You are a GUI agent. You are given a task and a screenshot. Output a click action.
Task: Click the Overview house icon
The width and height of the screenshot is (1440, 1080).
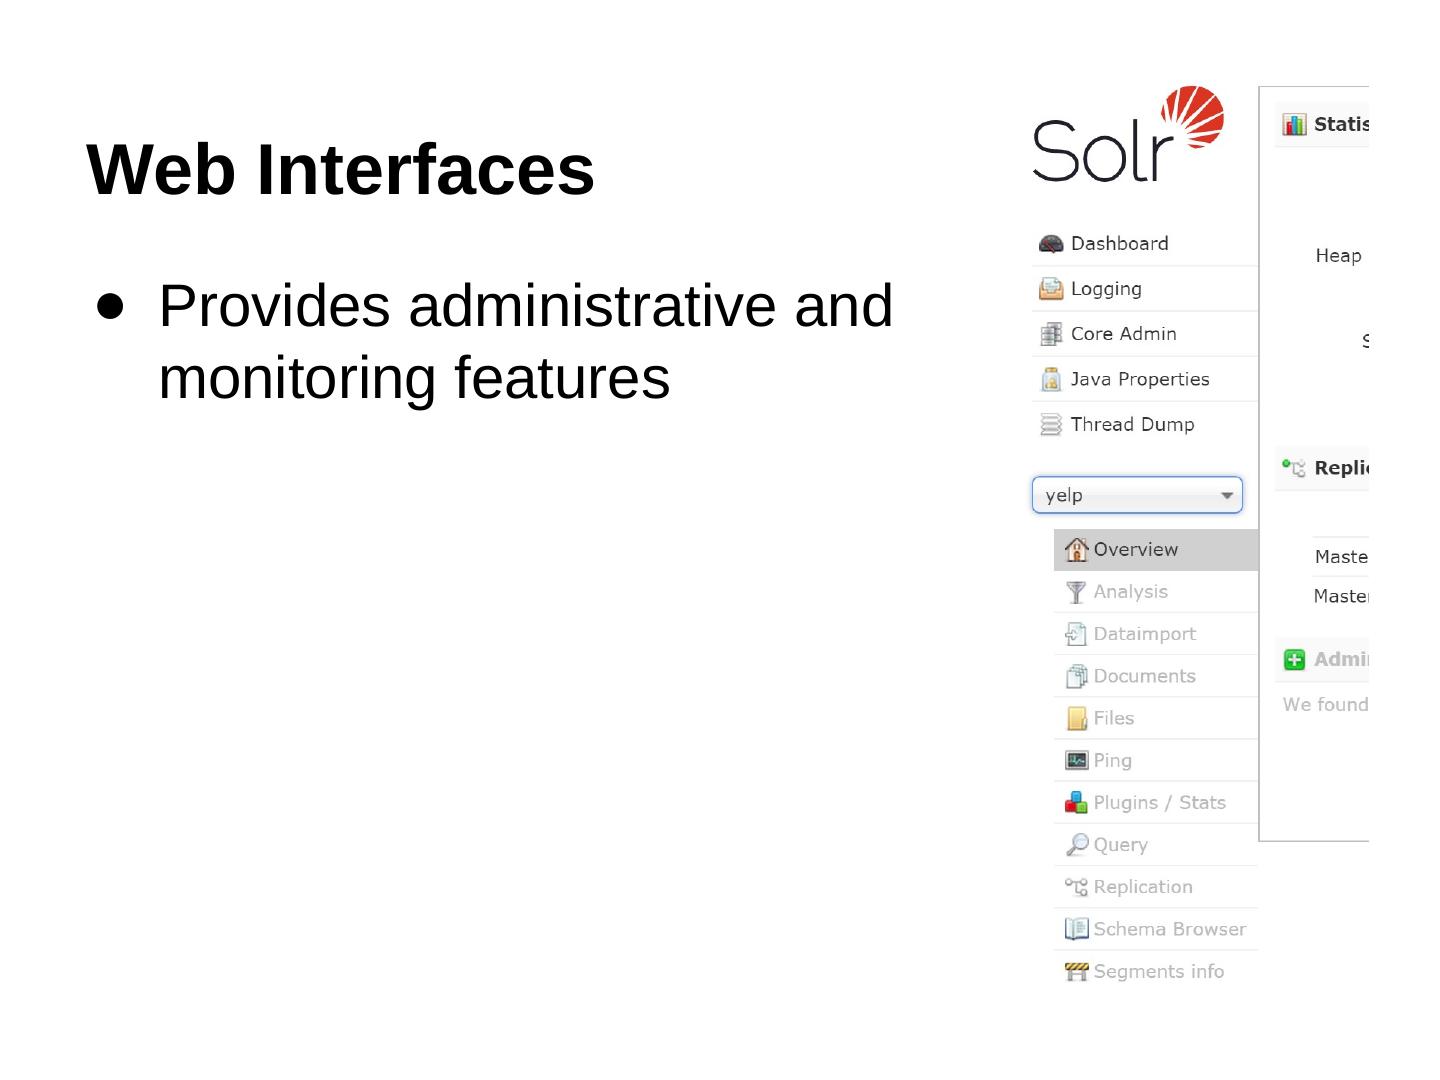point(1076,549)
